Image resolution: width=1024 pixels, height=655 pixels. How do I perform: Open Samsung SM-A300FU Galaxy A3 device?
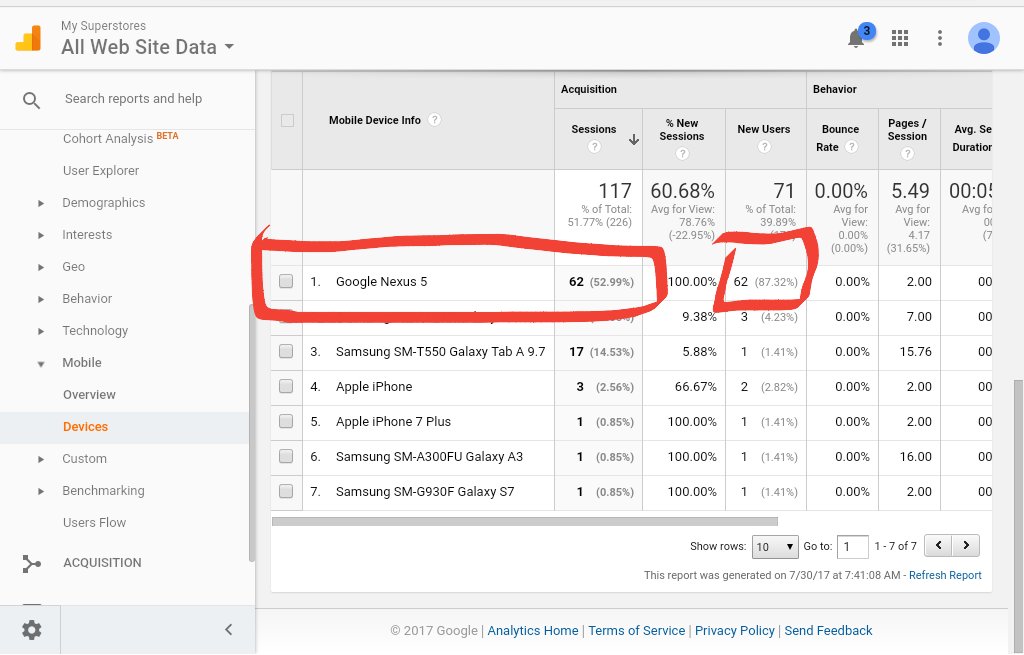[x=429, y=456]
